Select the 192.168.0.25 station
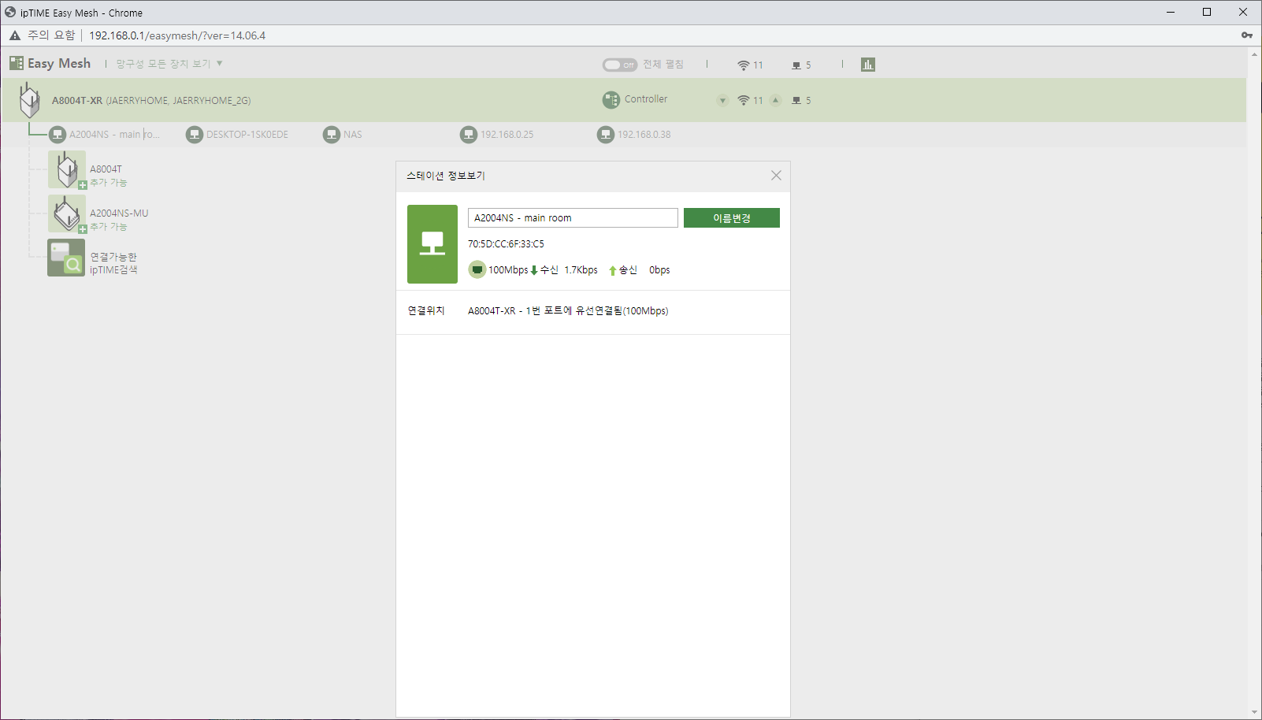 (497, 134)
